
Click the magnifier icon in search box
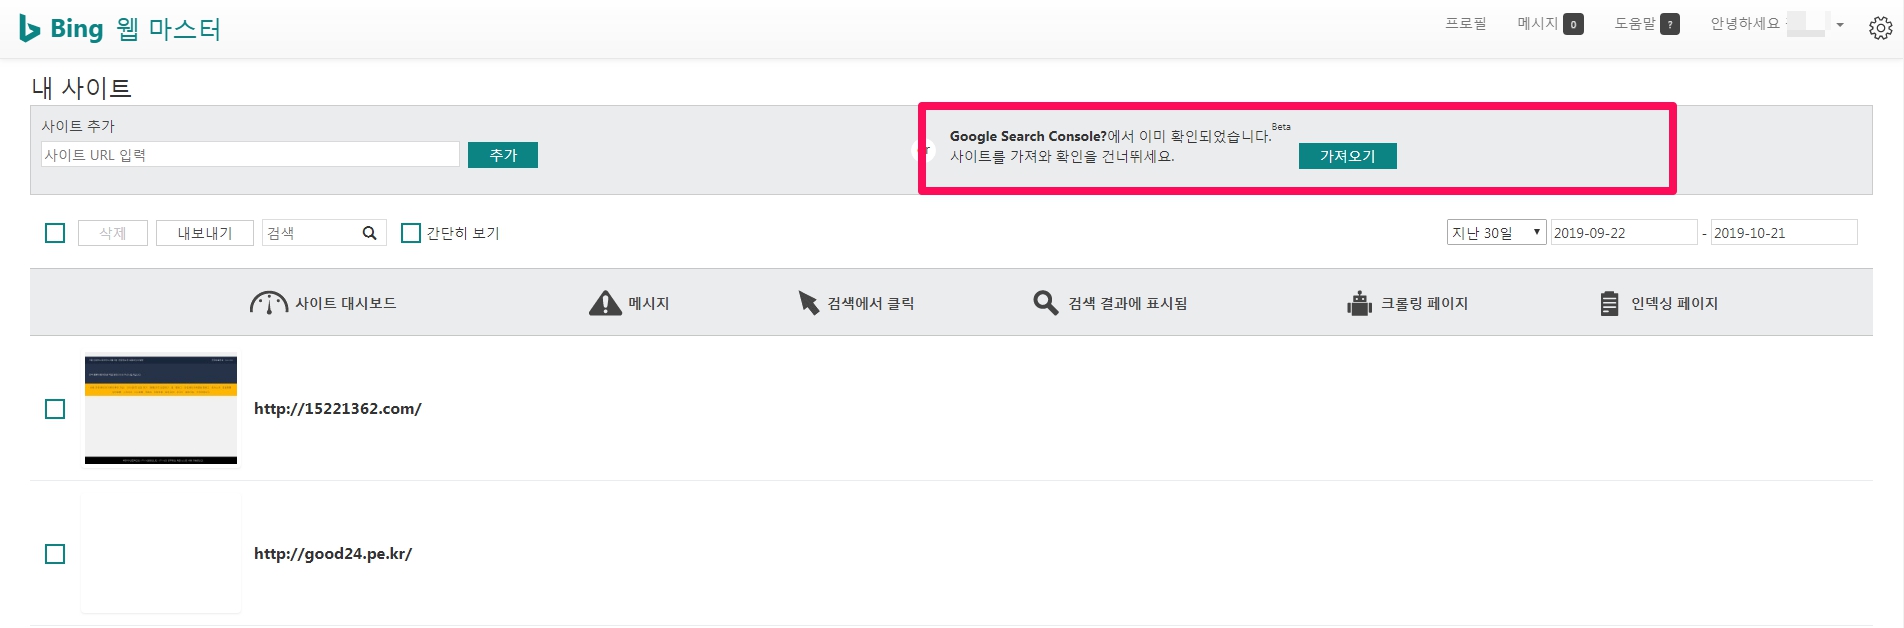tap(369, 233)
